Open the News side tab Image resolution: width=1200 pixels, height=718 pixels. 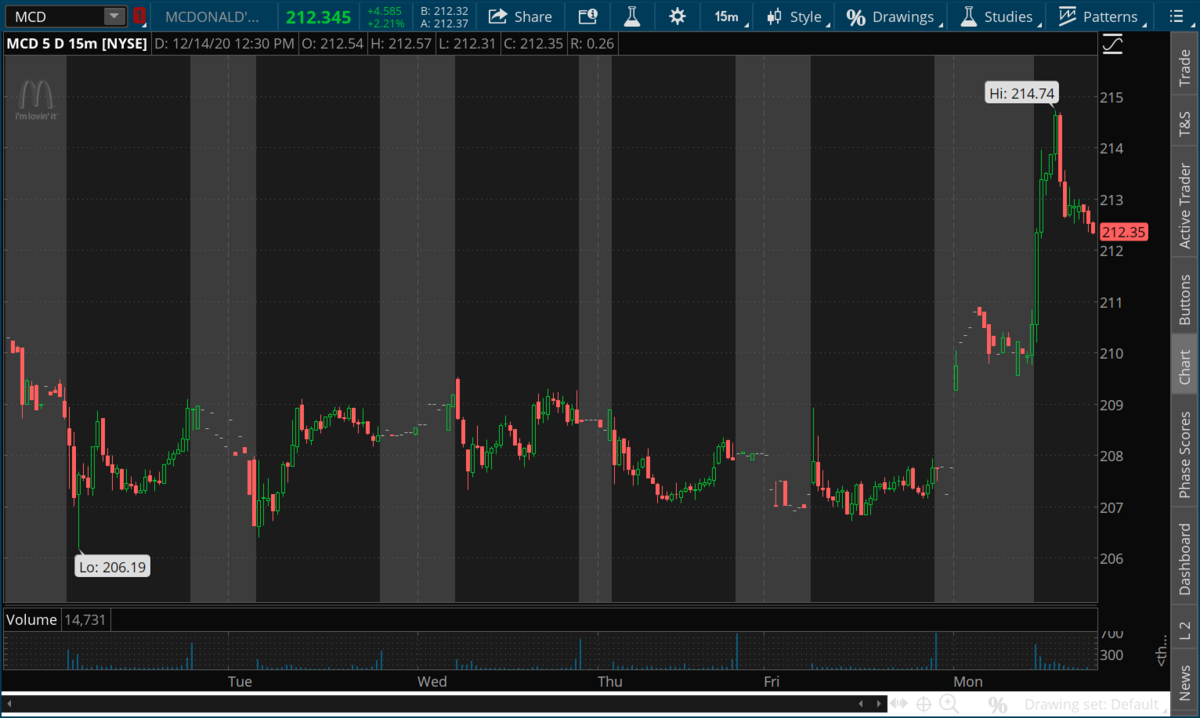pos(1185,679)
